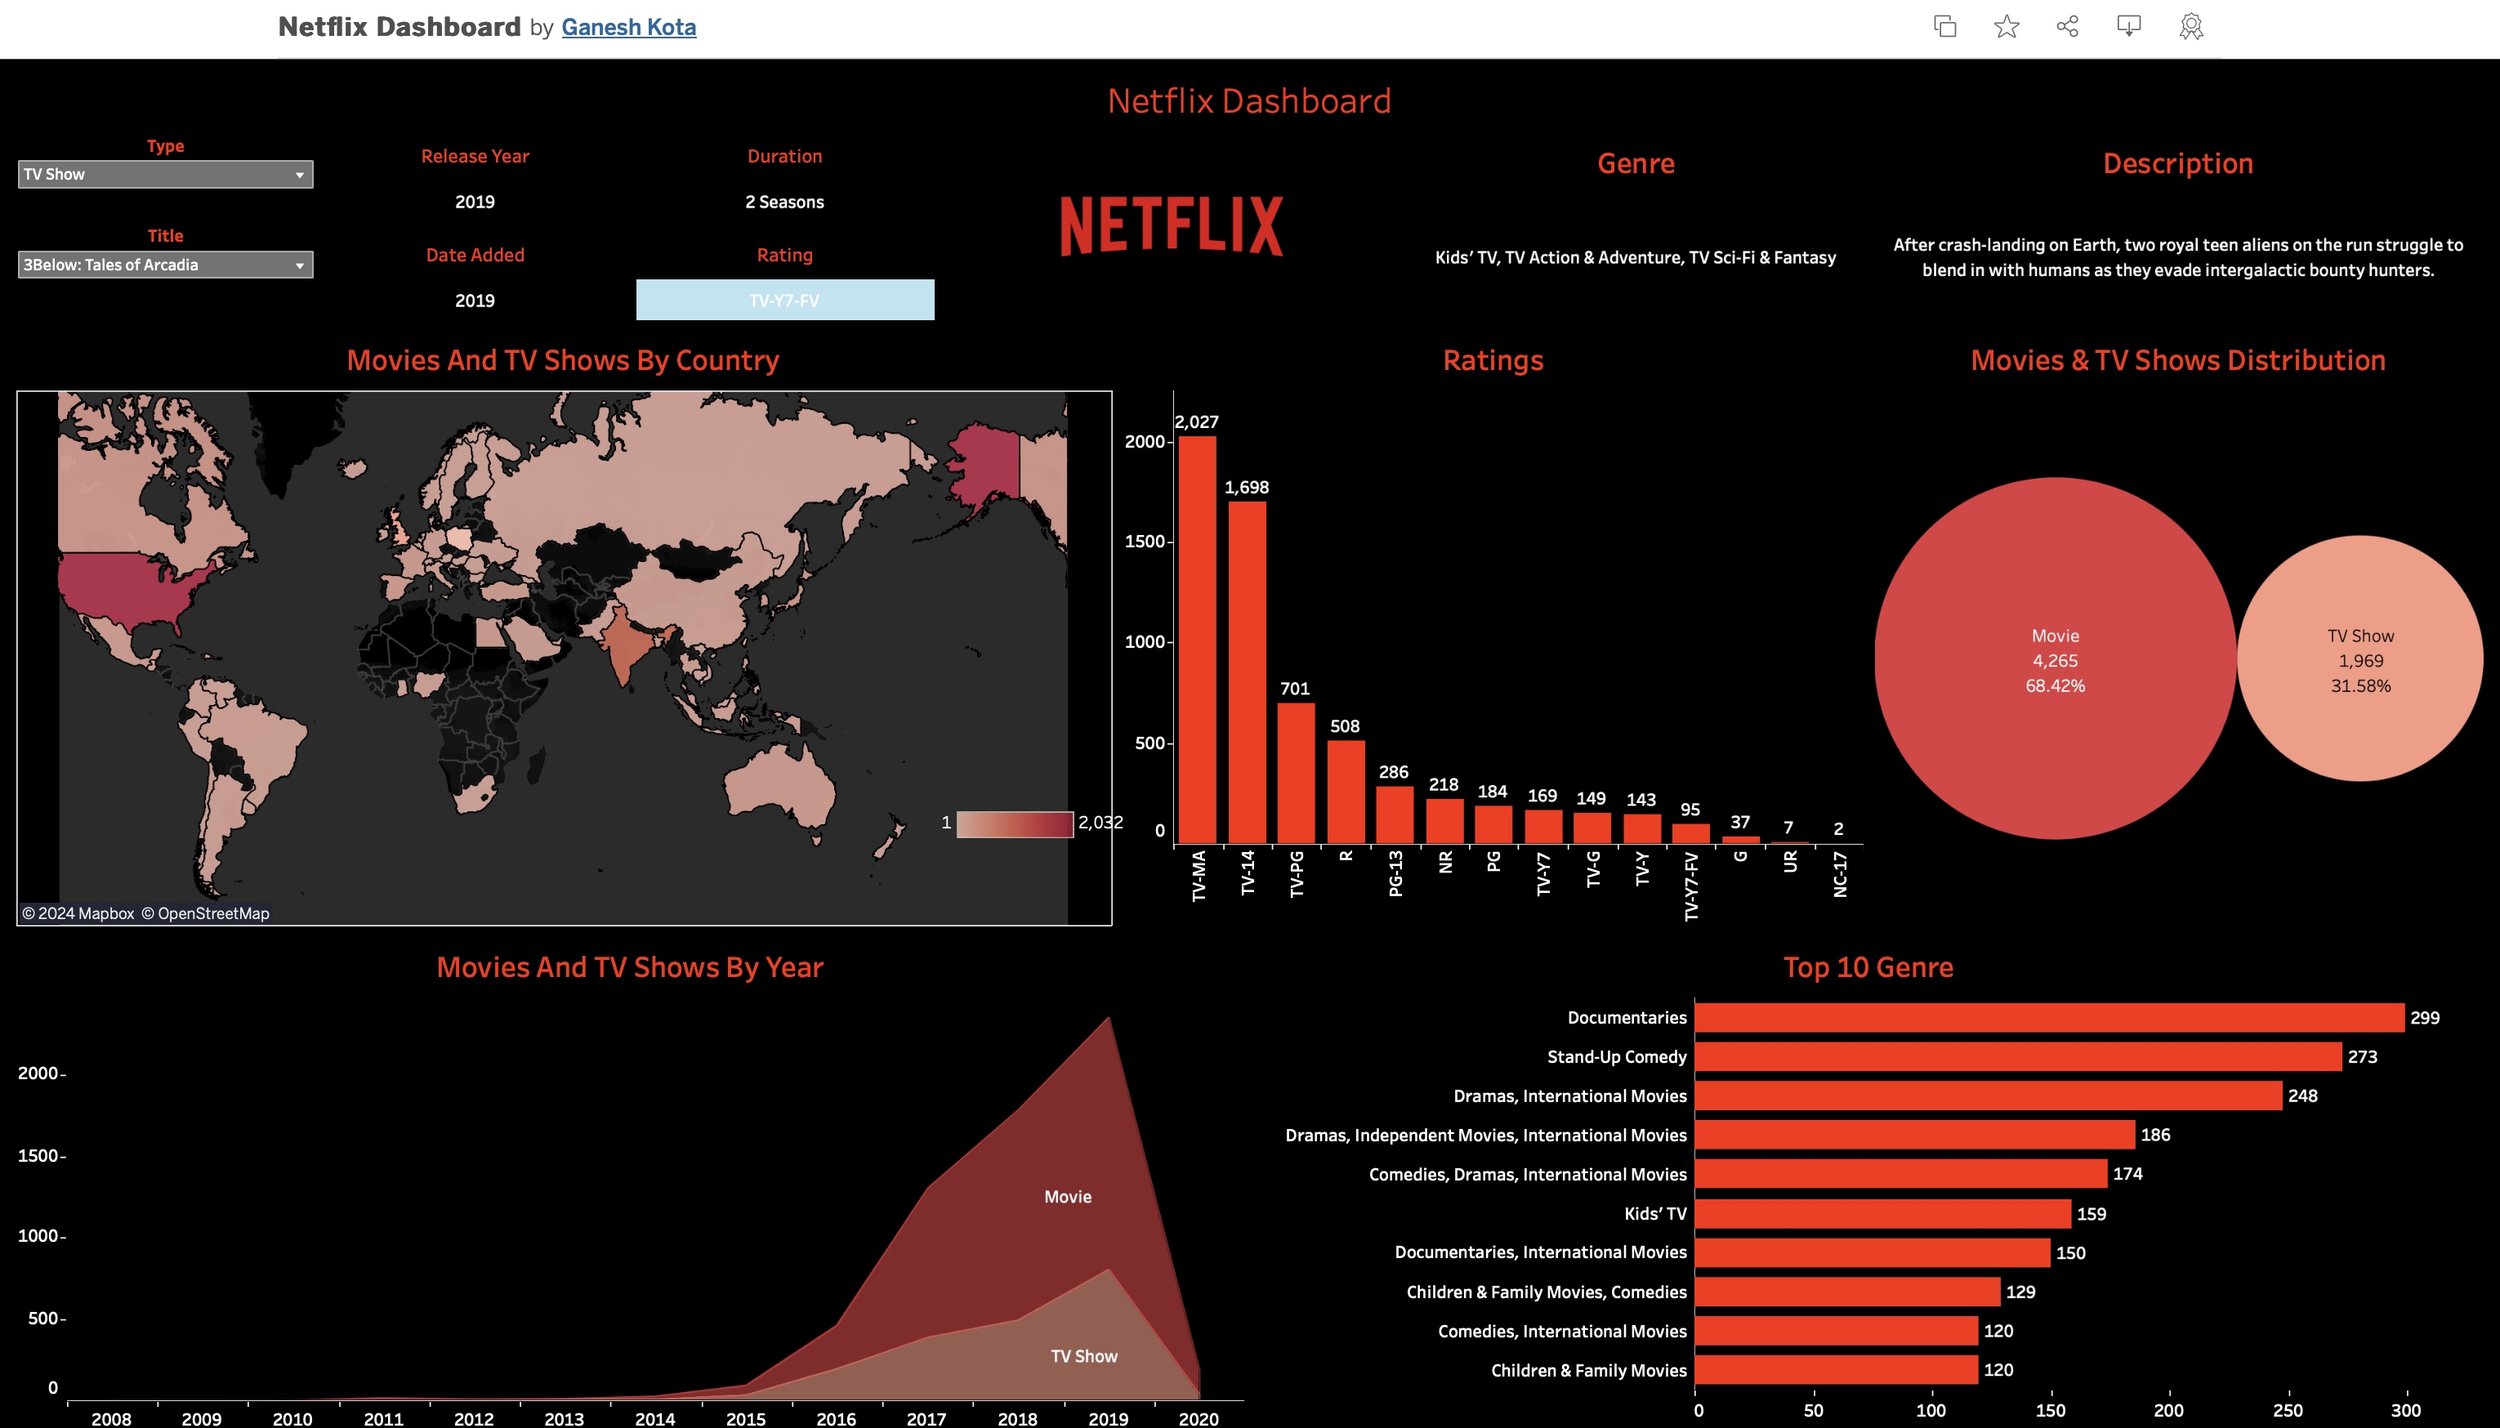
Task: Open the Mapbox attribution link
Action: [78, 913]
